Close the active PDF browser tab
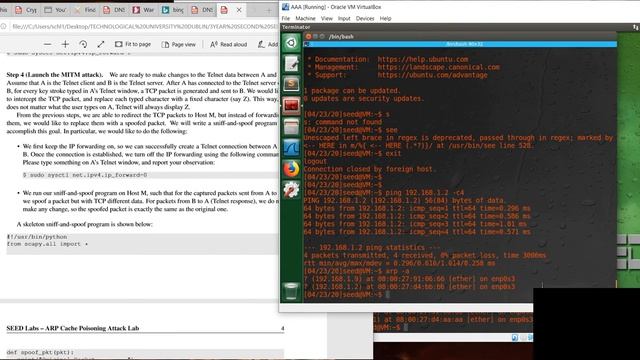The width and height of the screenshot is (640, 360). coord(239,10)
